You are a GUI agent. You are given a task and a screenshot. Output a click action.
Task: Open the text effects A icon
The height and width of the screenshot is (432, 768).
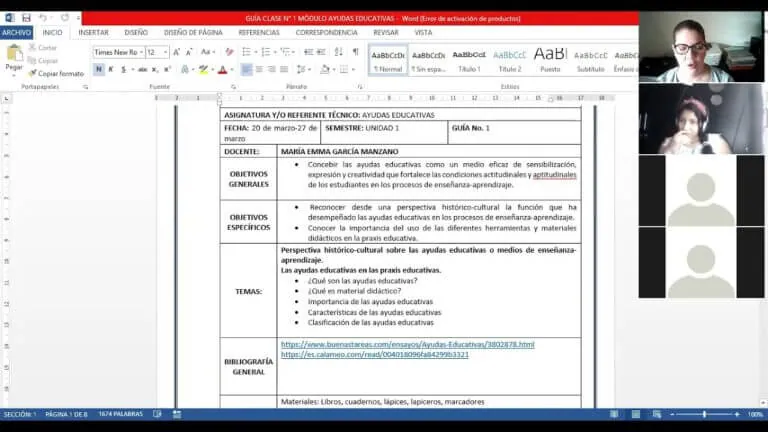click(185, 70)
